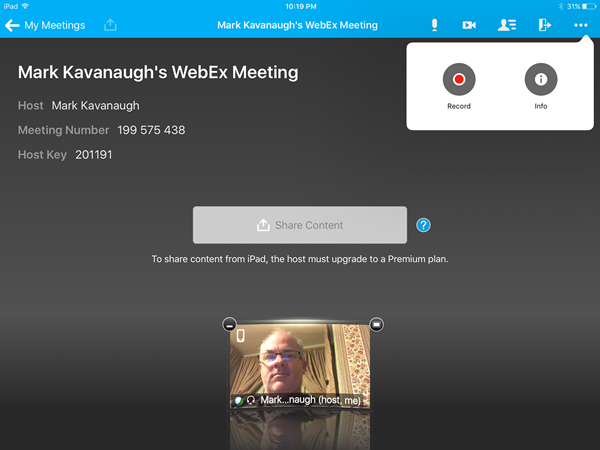Viewport: 600px width, 450px height.
Task: Collapse the video using the right corner button
Action: 377,325
